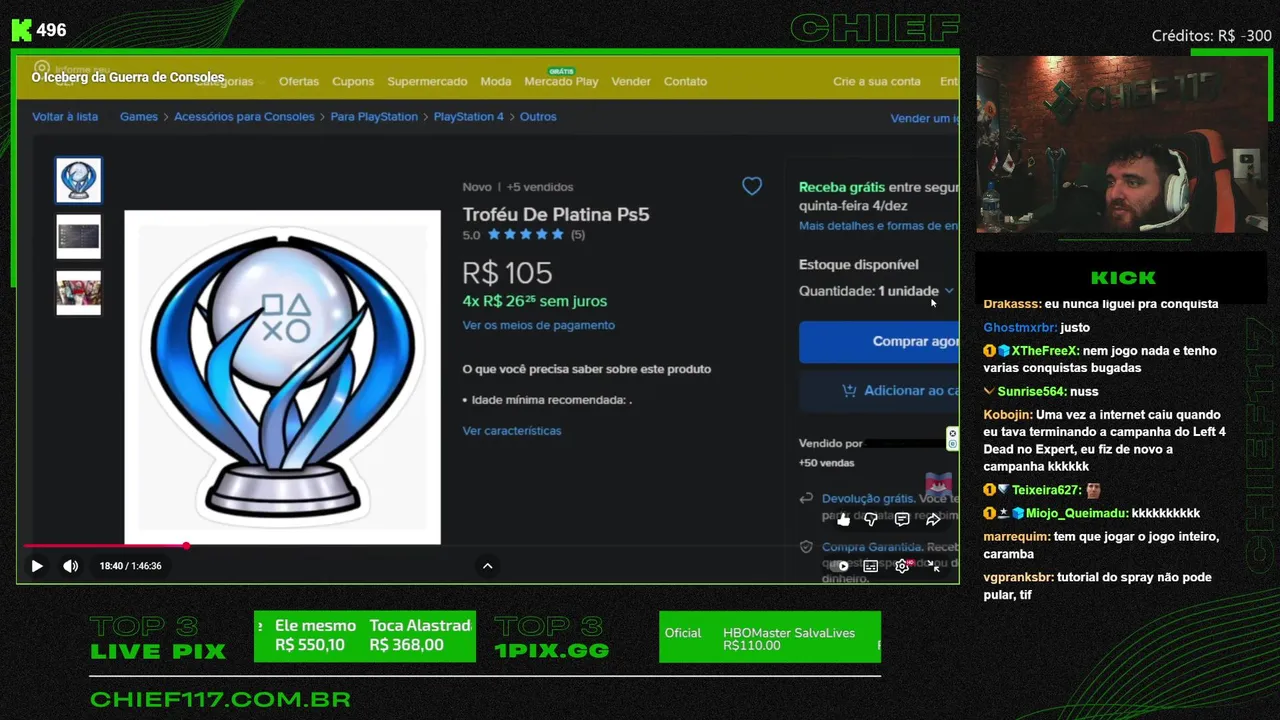Click the streamer webcam feed
Screen dimensions: 1280x720
pos(1121,144)
